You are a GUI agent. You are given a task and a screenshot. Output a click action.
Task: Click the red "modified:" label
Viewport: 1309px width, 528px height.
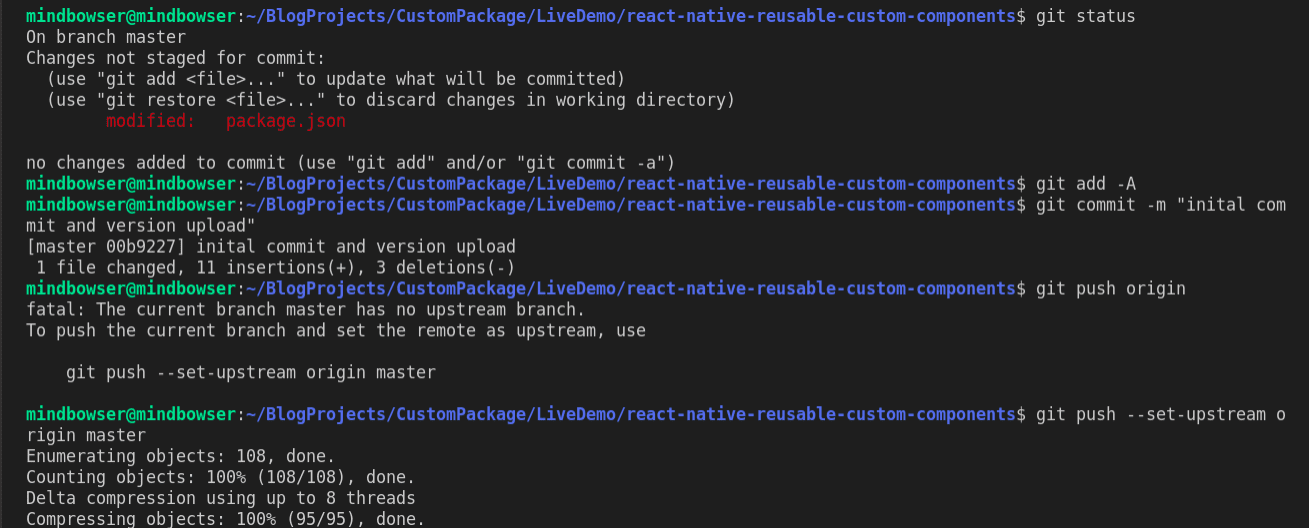pyautogui.click(x=150, y=121)
